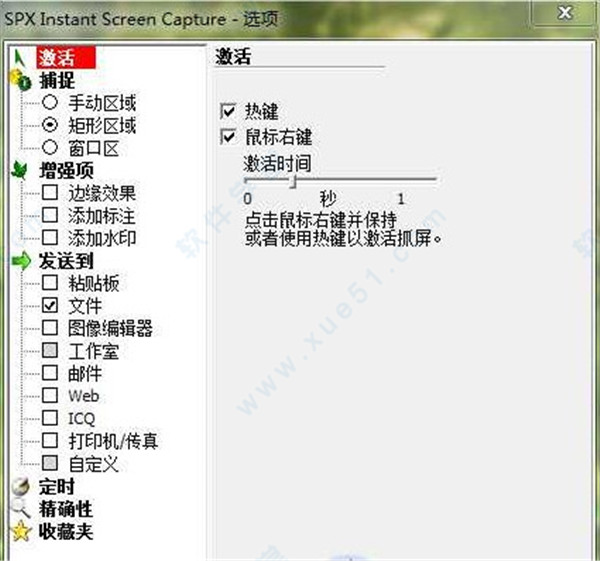The width and height of the screenshot is (600, 561).
Task: Enable the 添加水印 checkbox
Action: tap(50, 238)
